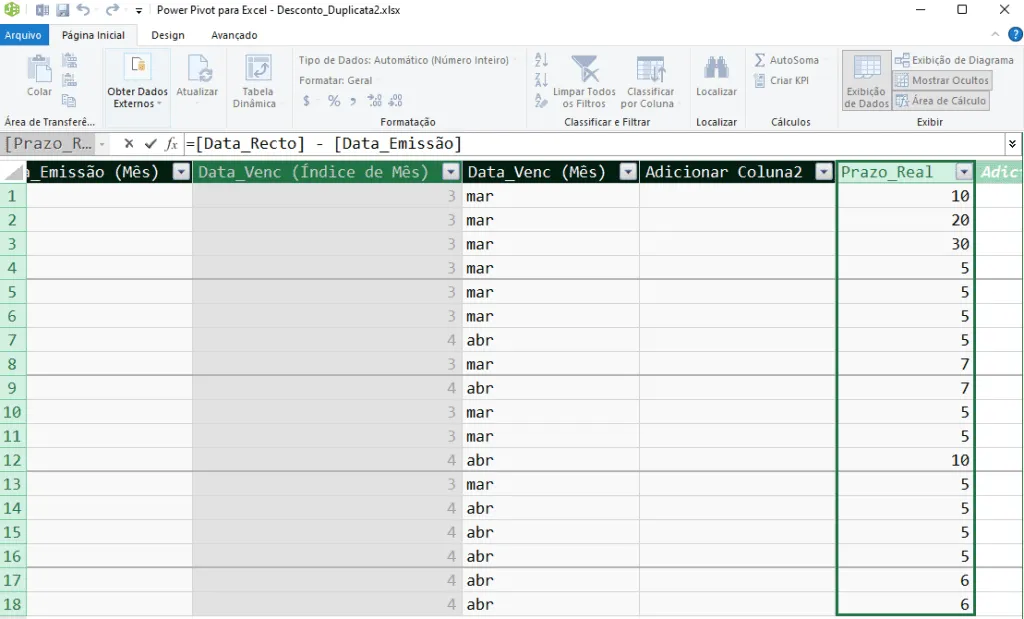Apply percent format
This screenshot has width=1024, height=619.
coord(334,101)
